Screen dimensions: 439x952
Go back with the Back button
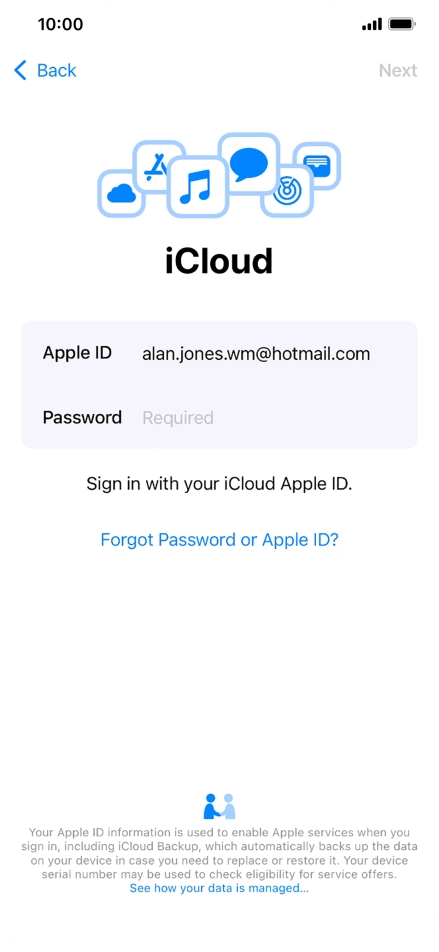pyautogui.click(x=45, y=70)
